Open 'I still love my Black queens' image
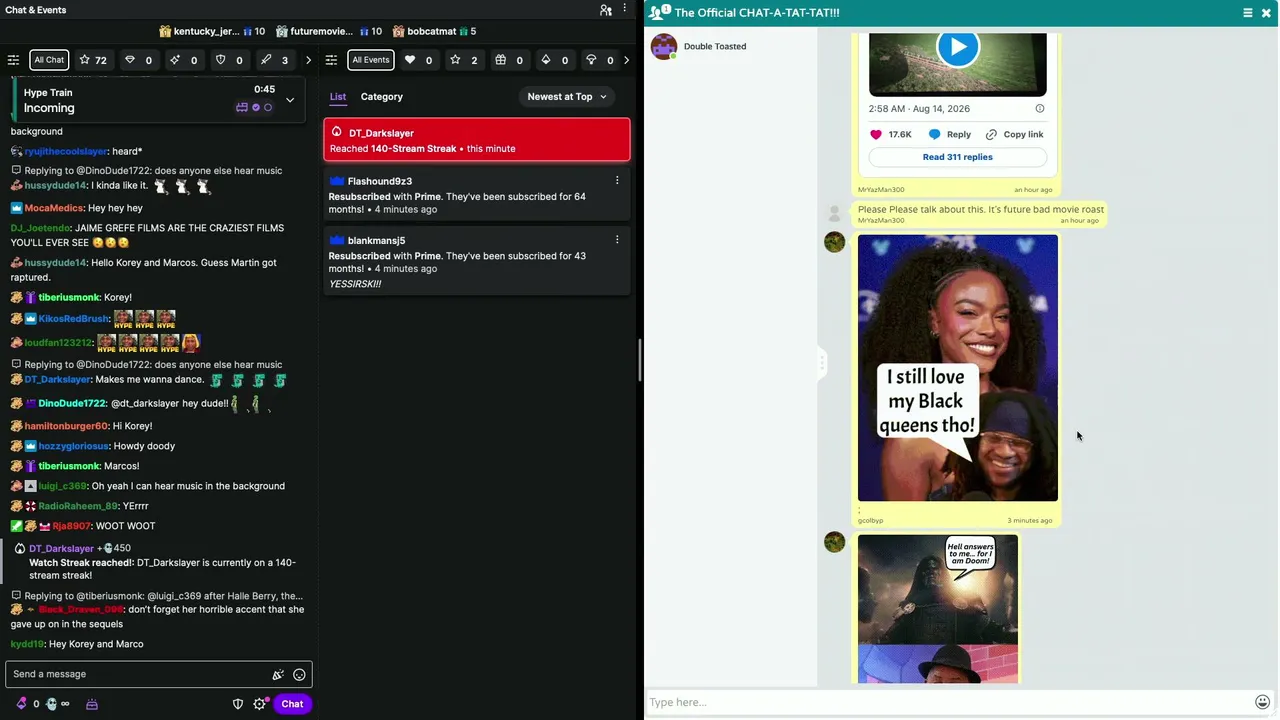 click(958, 368)
